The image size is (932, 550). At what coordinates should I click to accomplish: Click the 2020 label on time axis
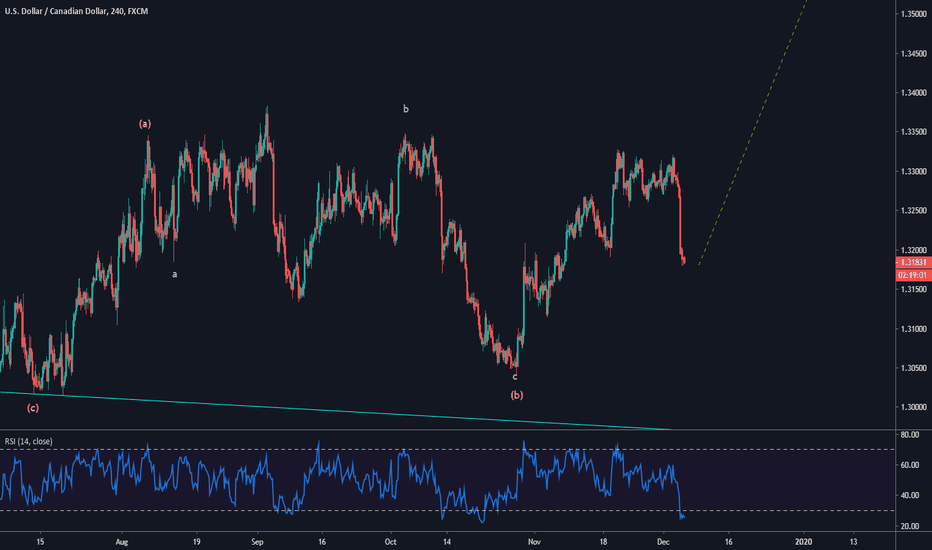click(803, 541)
